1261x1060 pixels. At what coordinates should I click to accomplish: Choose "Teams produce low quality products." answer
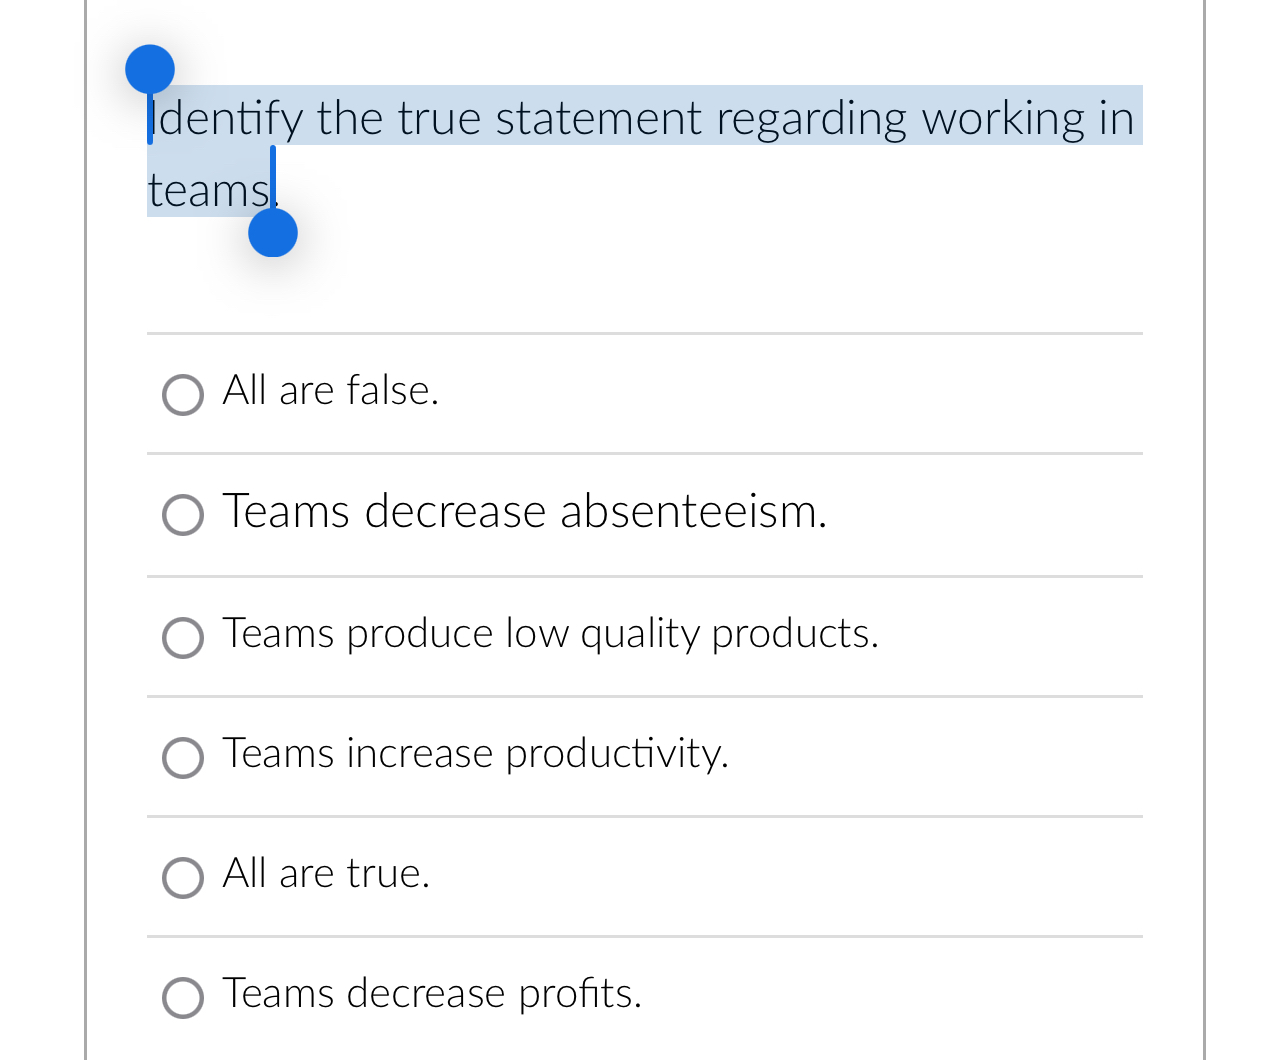pos(183,638)
